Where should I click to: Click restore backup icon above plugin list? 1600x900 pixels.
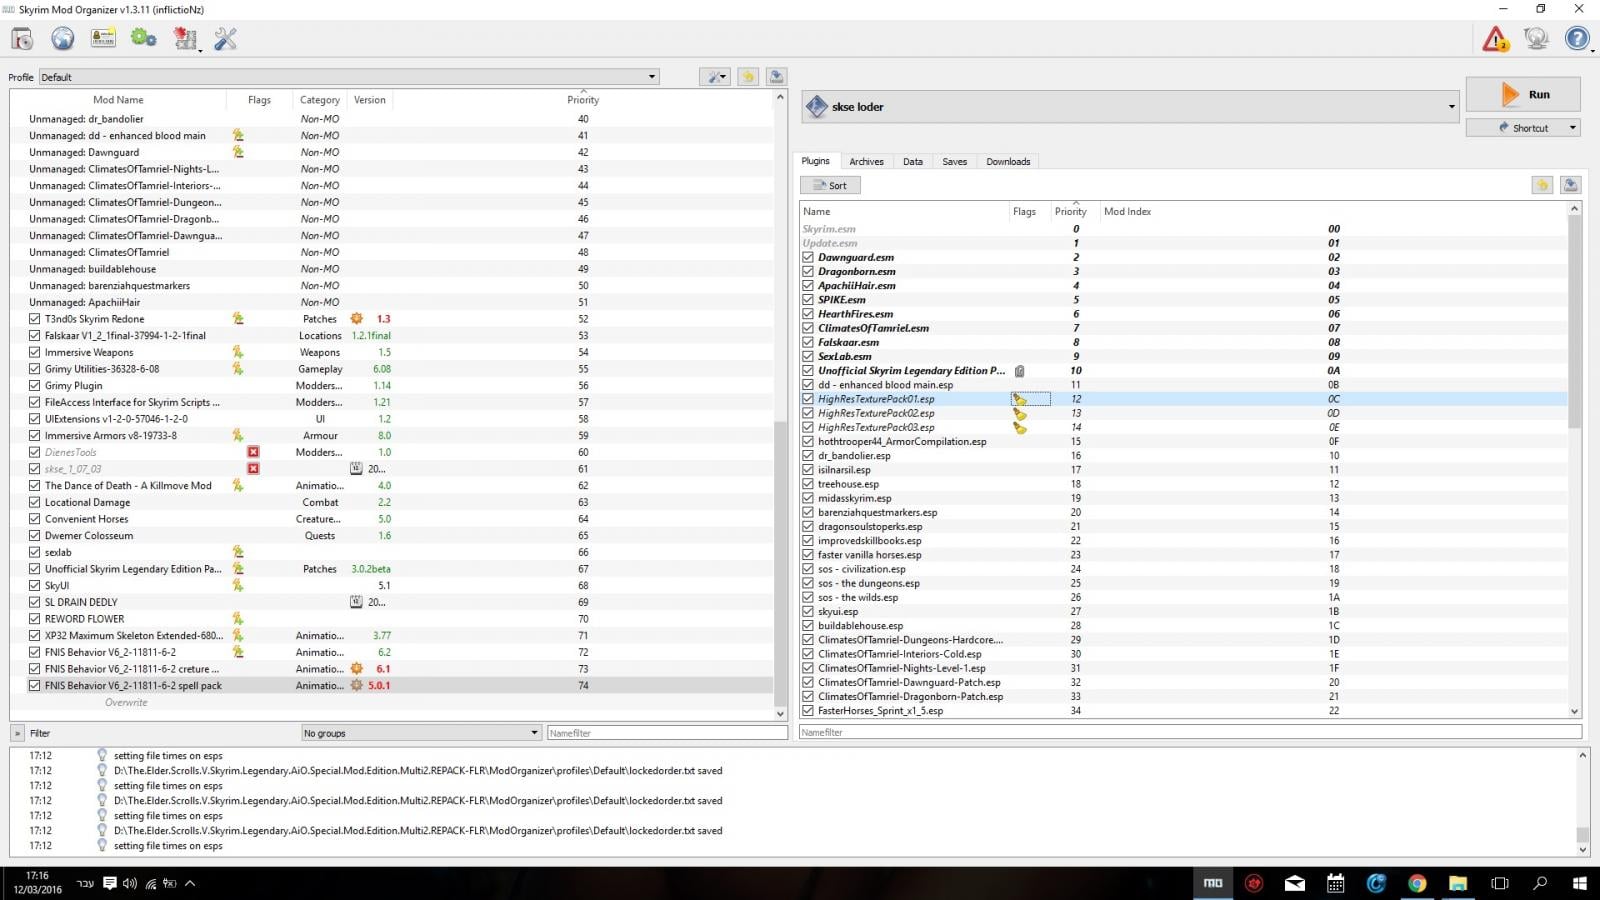pos(1542,185)
